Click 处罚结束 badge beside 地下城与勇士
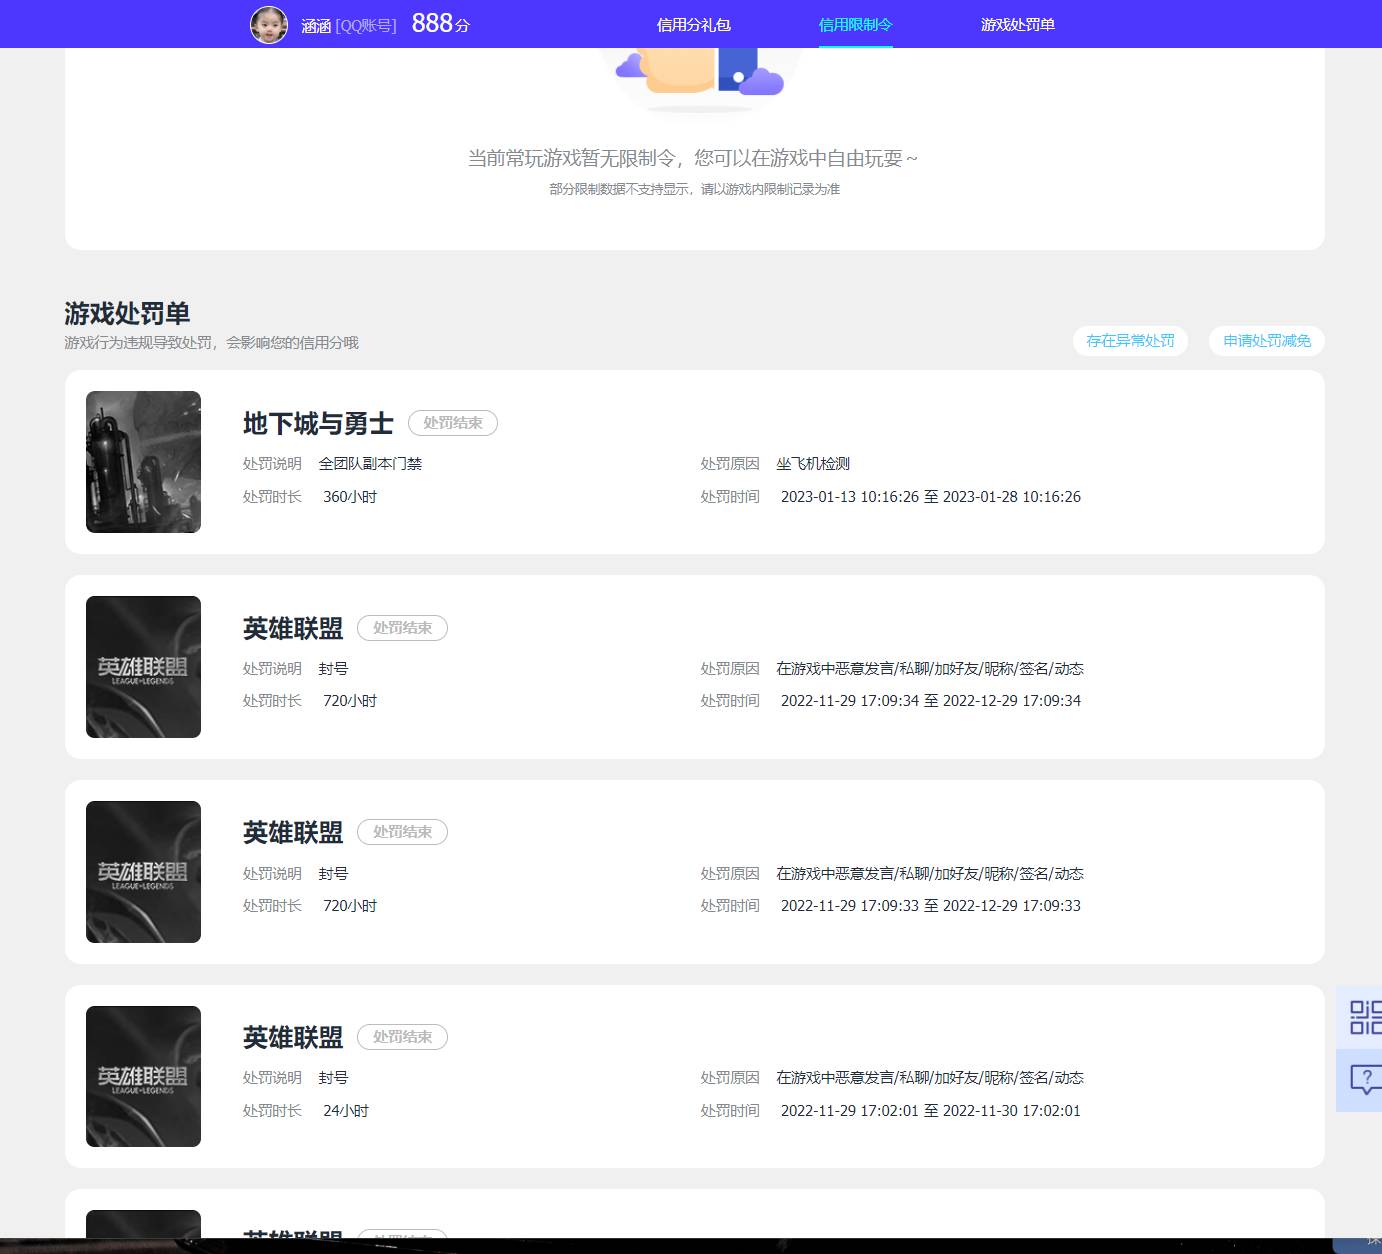1382x1254 pixels. (452, 423)
